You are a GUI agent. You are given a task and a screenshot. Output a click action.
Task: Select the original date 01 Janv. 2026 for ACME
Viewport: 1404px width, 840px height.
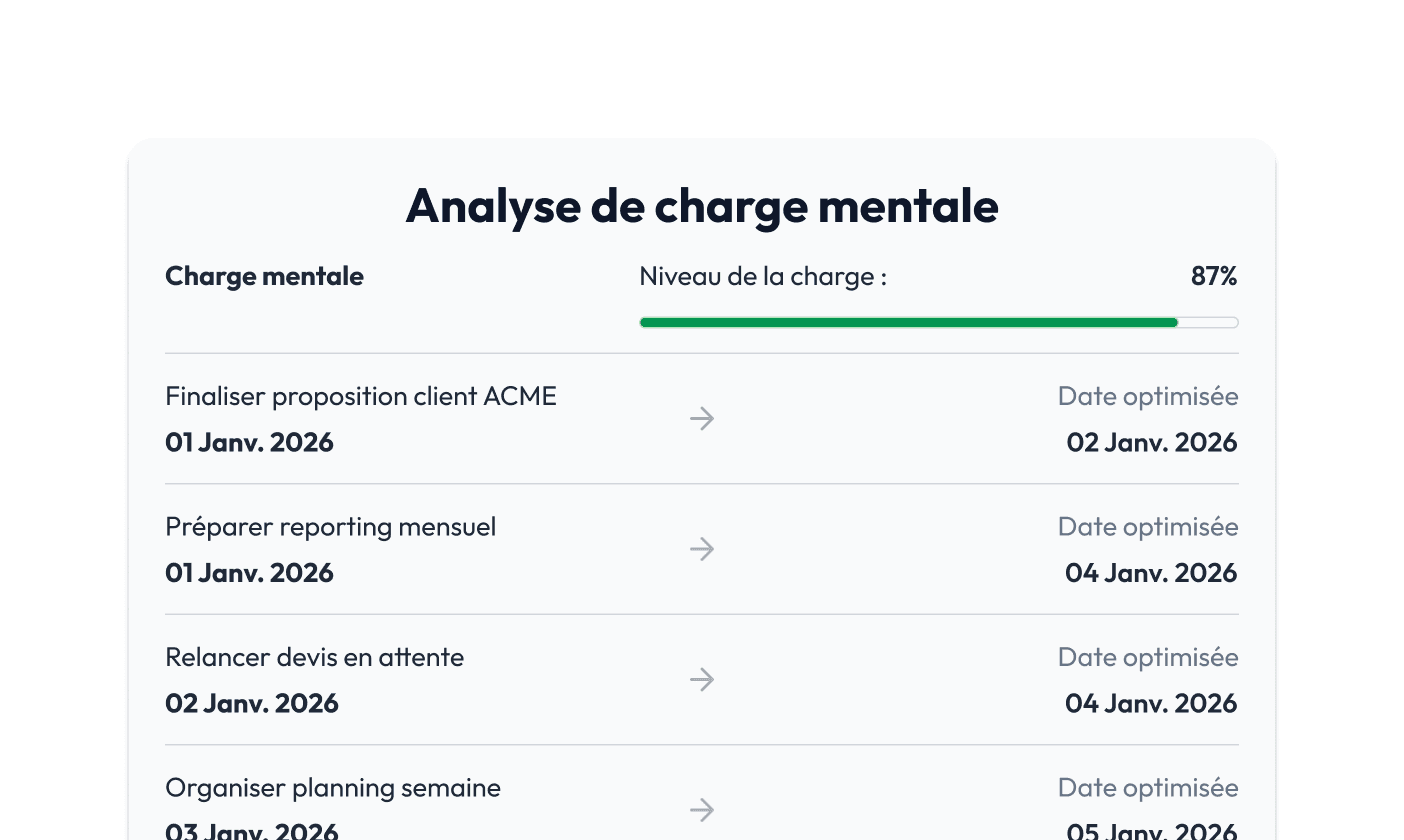(x=249, y=442)
